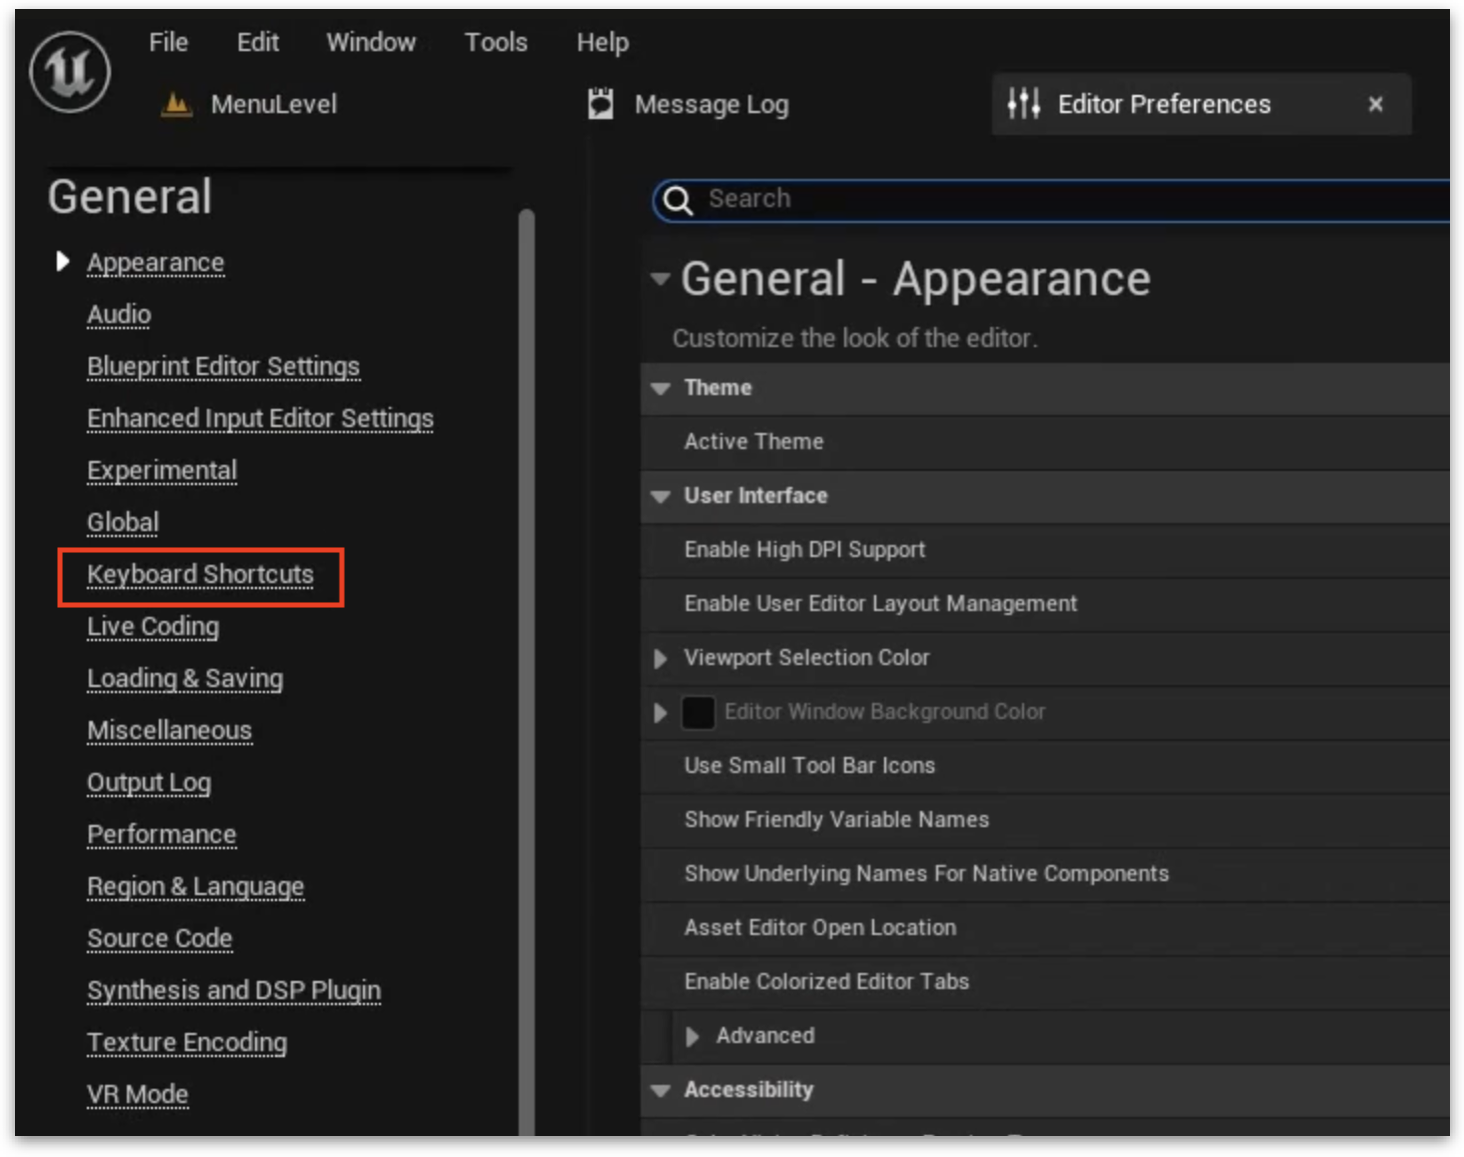
Task: Open the Tools menu
Action: (496, 42)
